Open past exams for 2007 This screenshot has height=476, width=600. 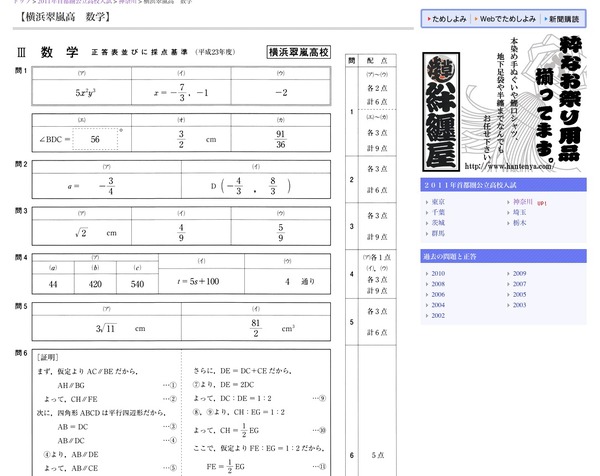click(520, 284)
